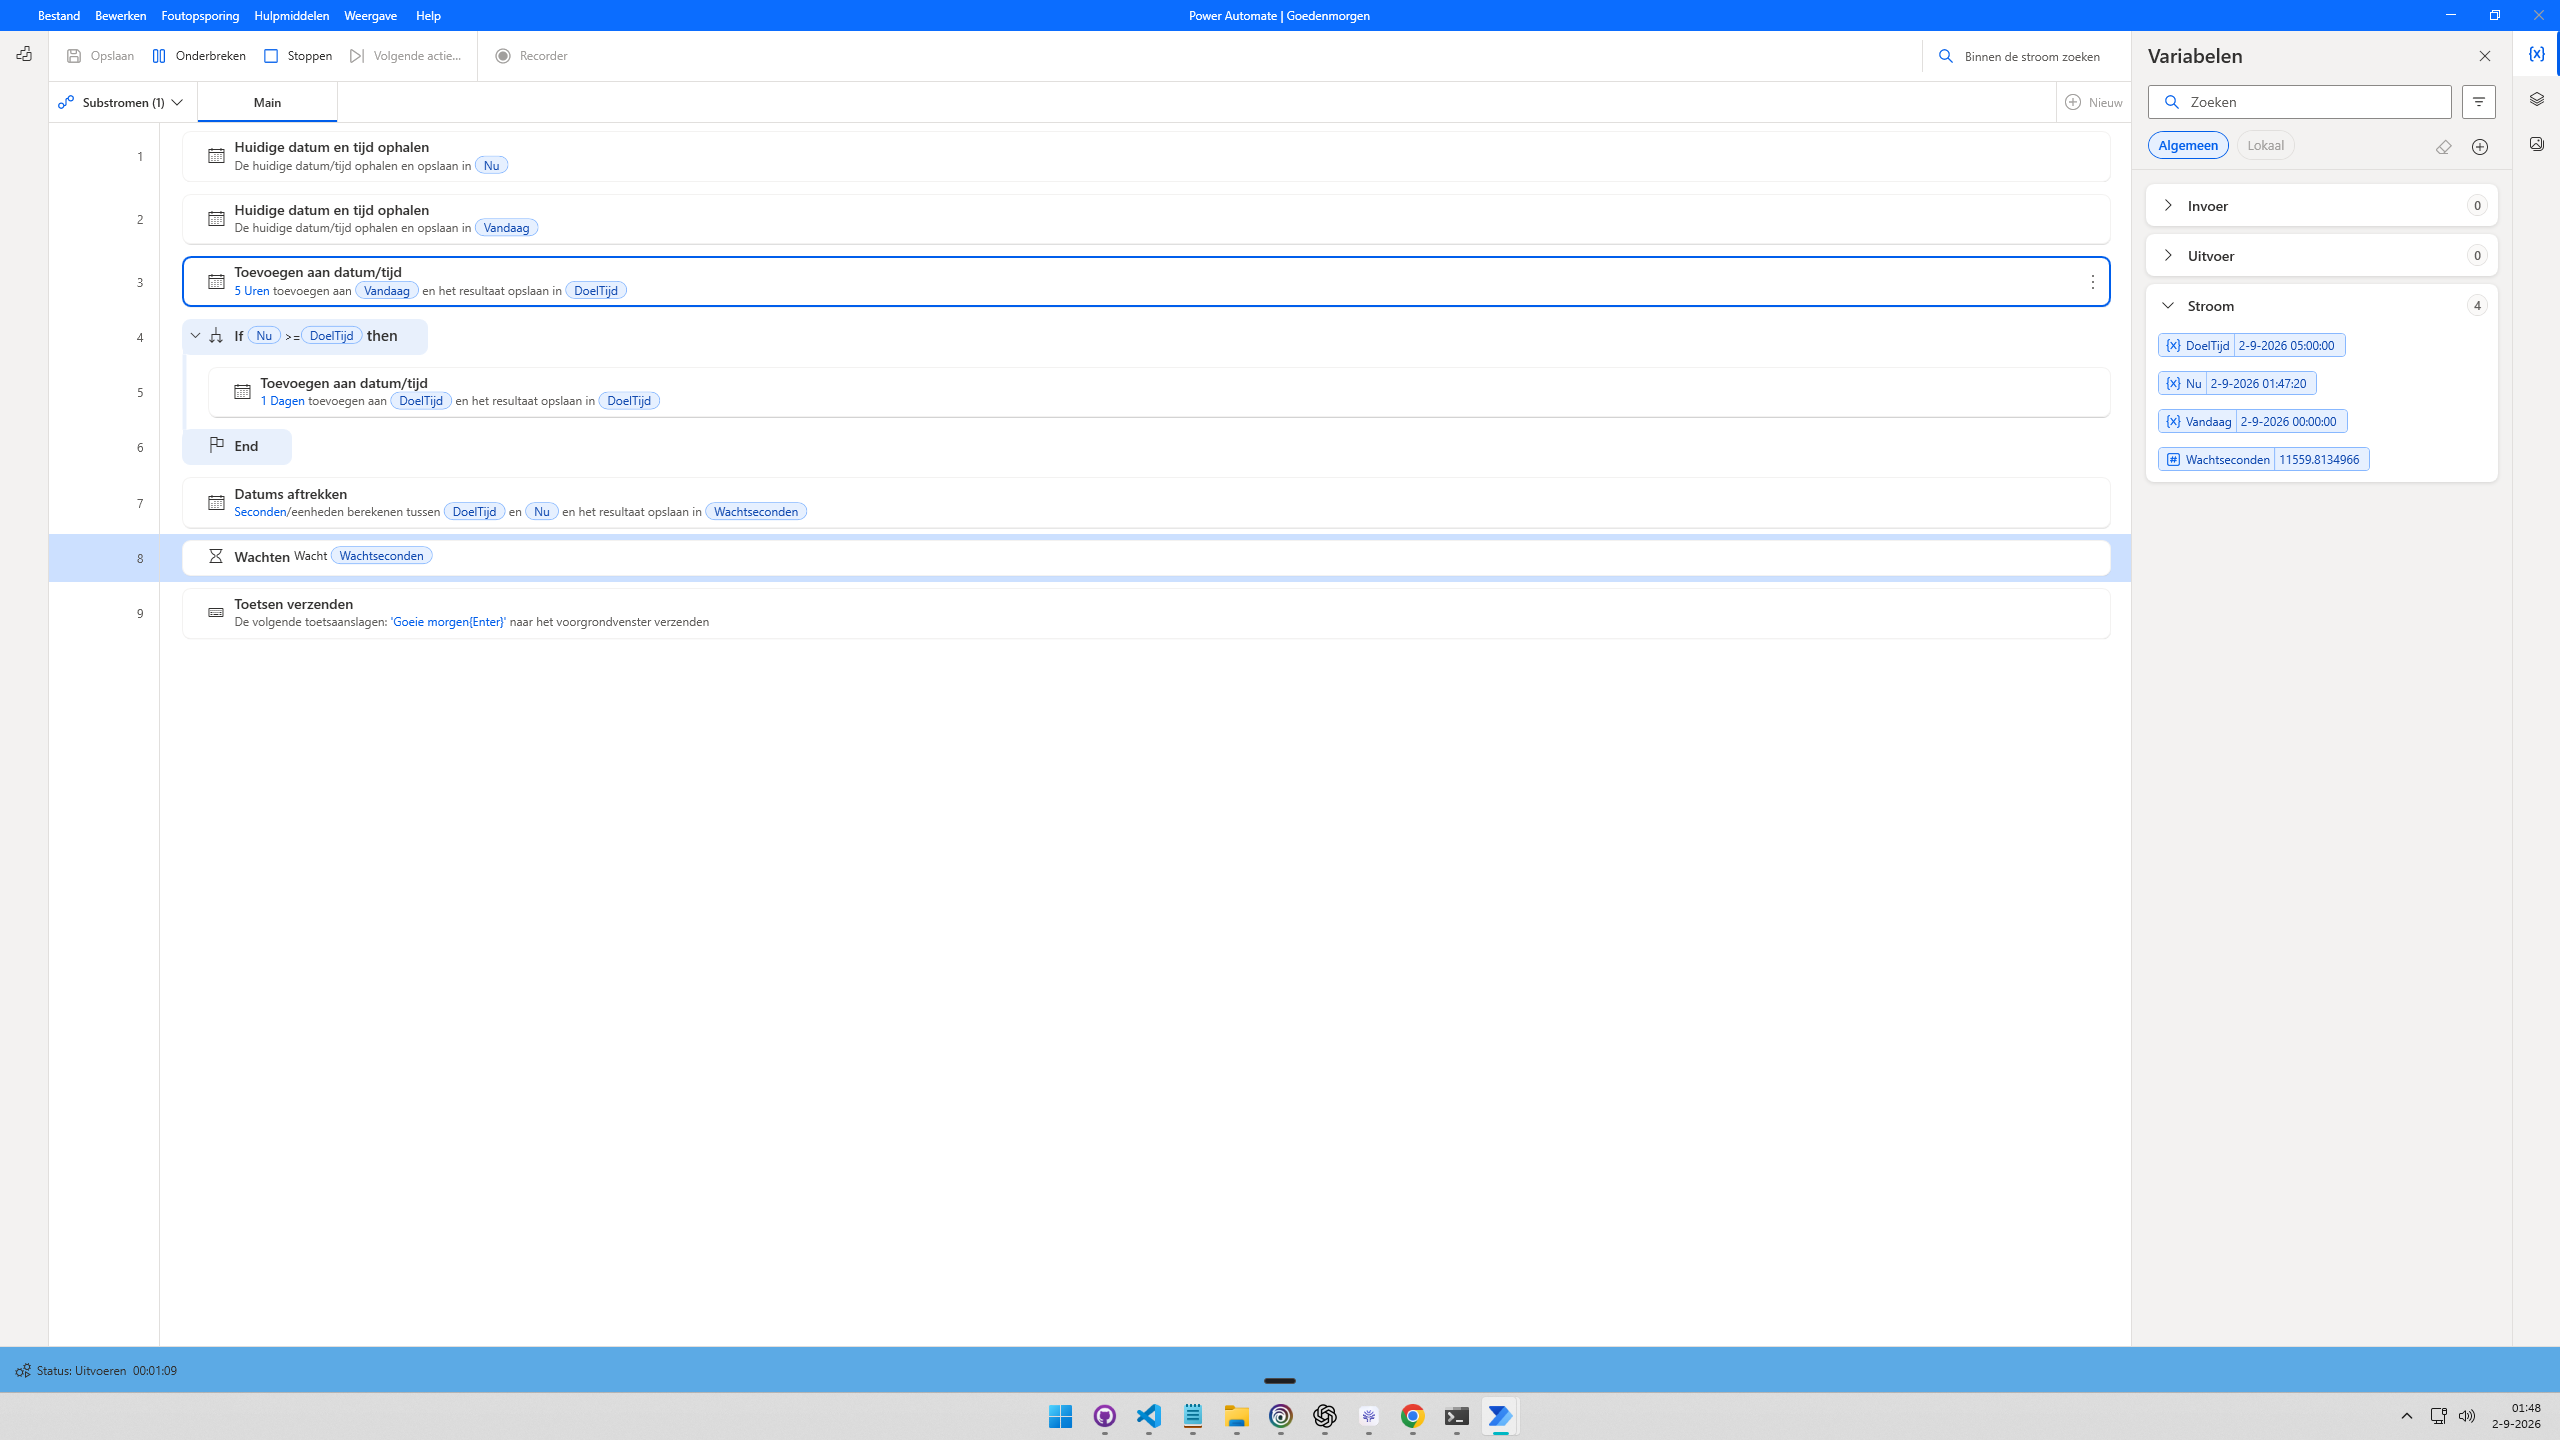2560x1440 pixels.
Task: Switch to the Main tab
Action: [267, 103]
